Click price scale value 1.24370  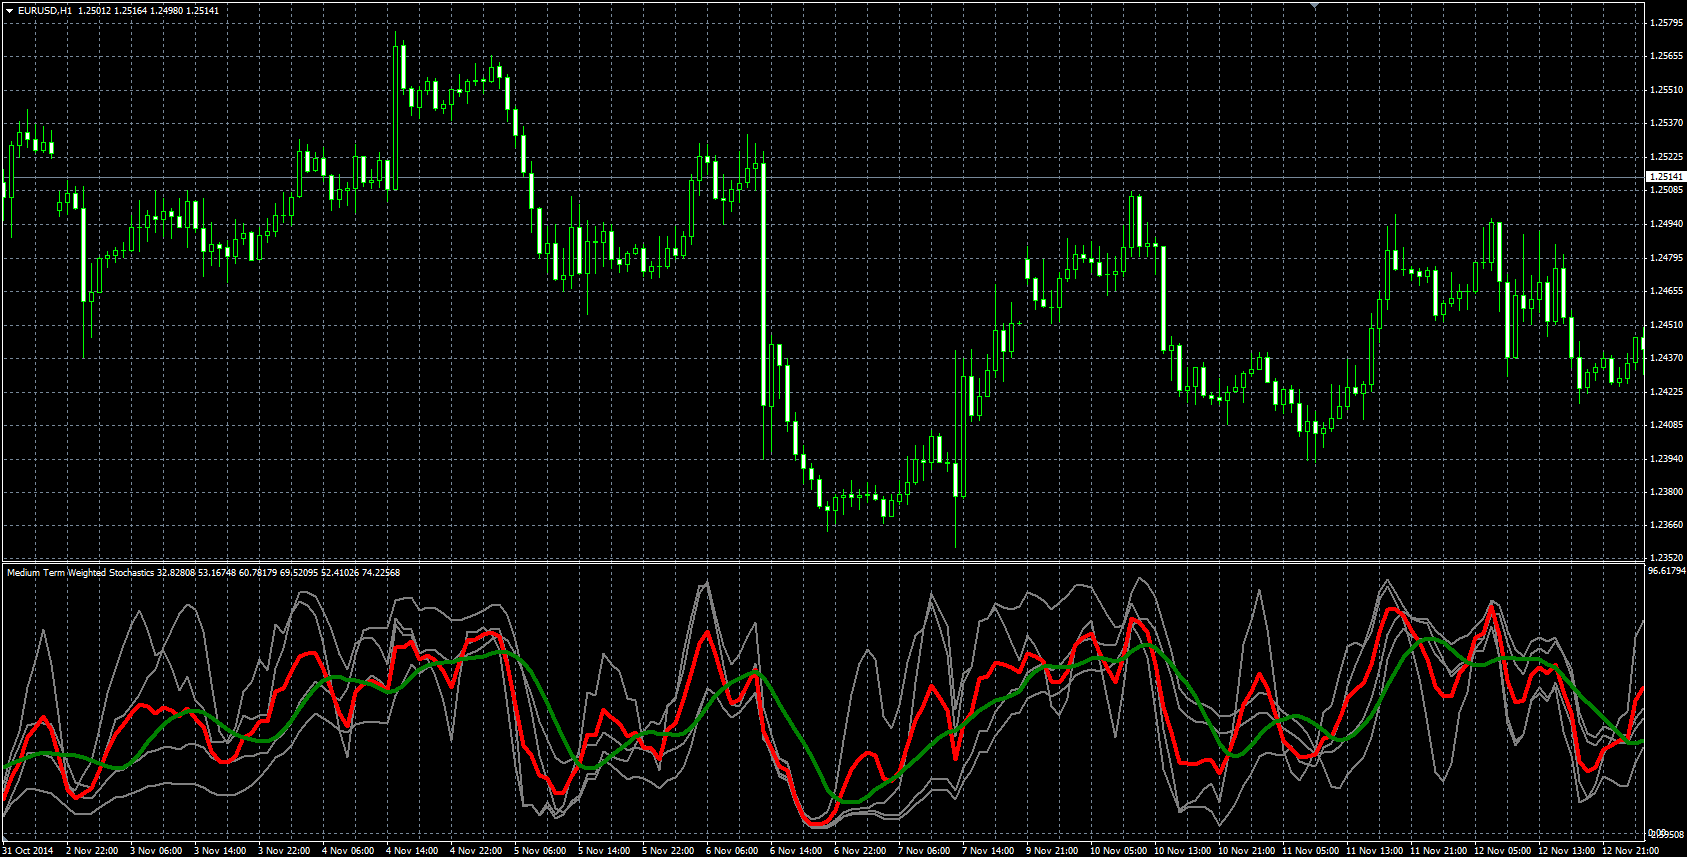[x=1665, y=358]
